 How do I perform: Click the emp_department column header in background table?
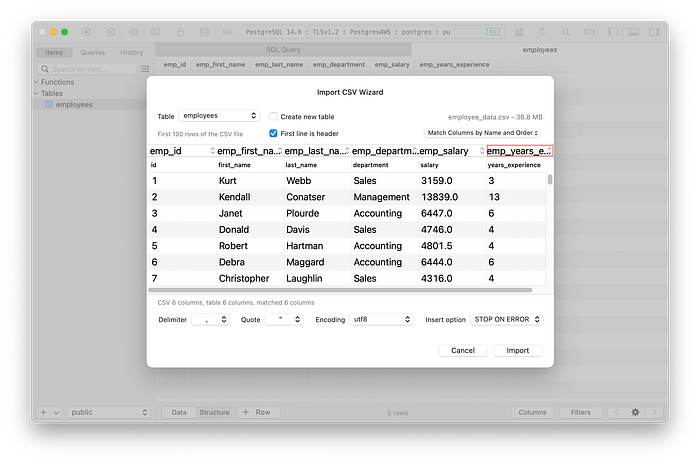pyautogui.click(x=338, y=64)
